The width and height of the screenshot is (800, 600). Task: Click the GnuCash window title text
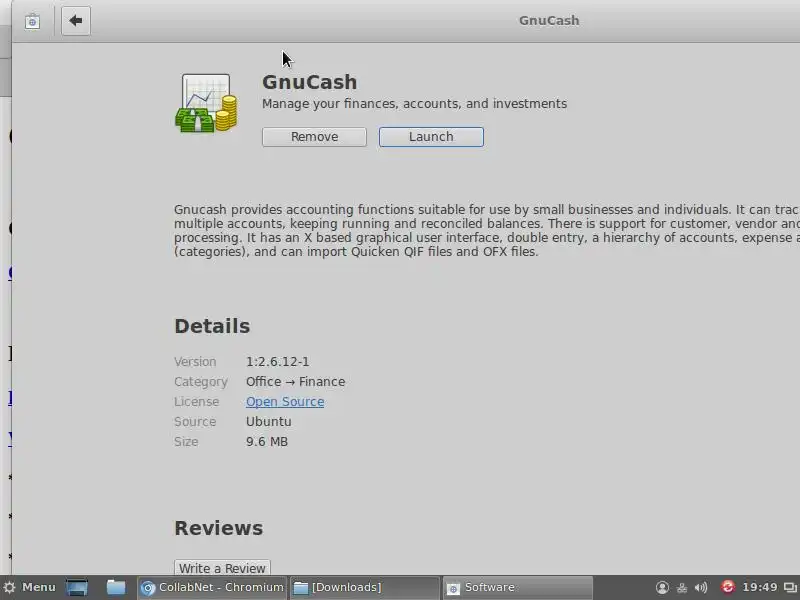point(549,20)
